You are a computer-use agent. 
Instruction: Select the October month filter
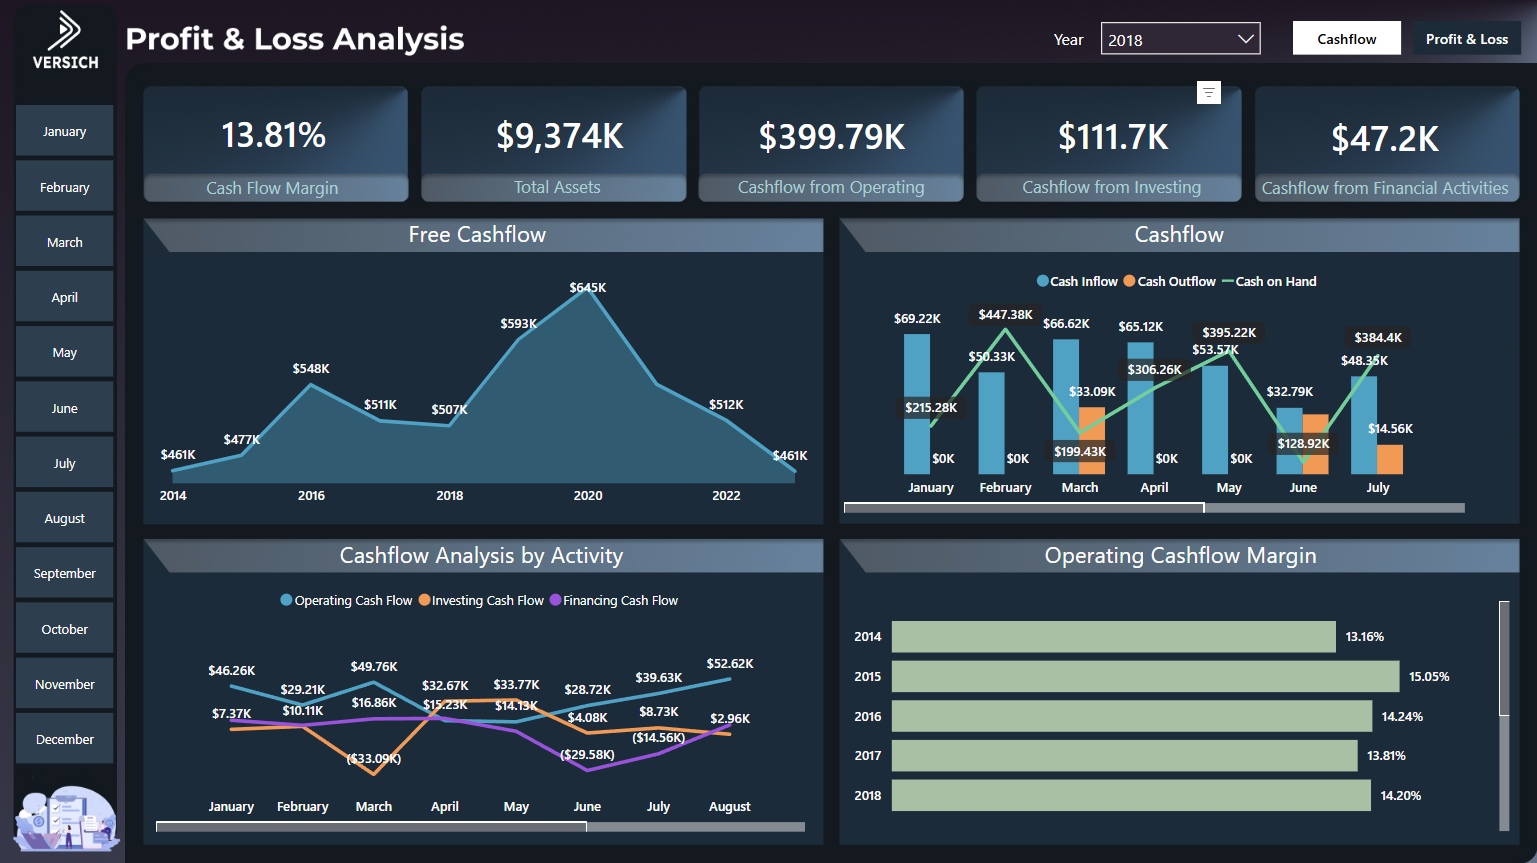64,628
